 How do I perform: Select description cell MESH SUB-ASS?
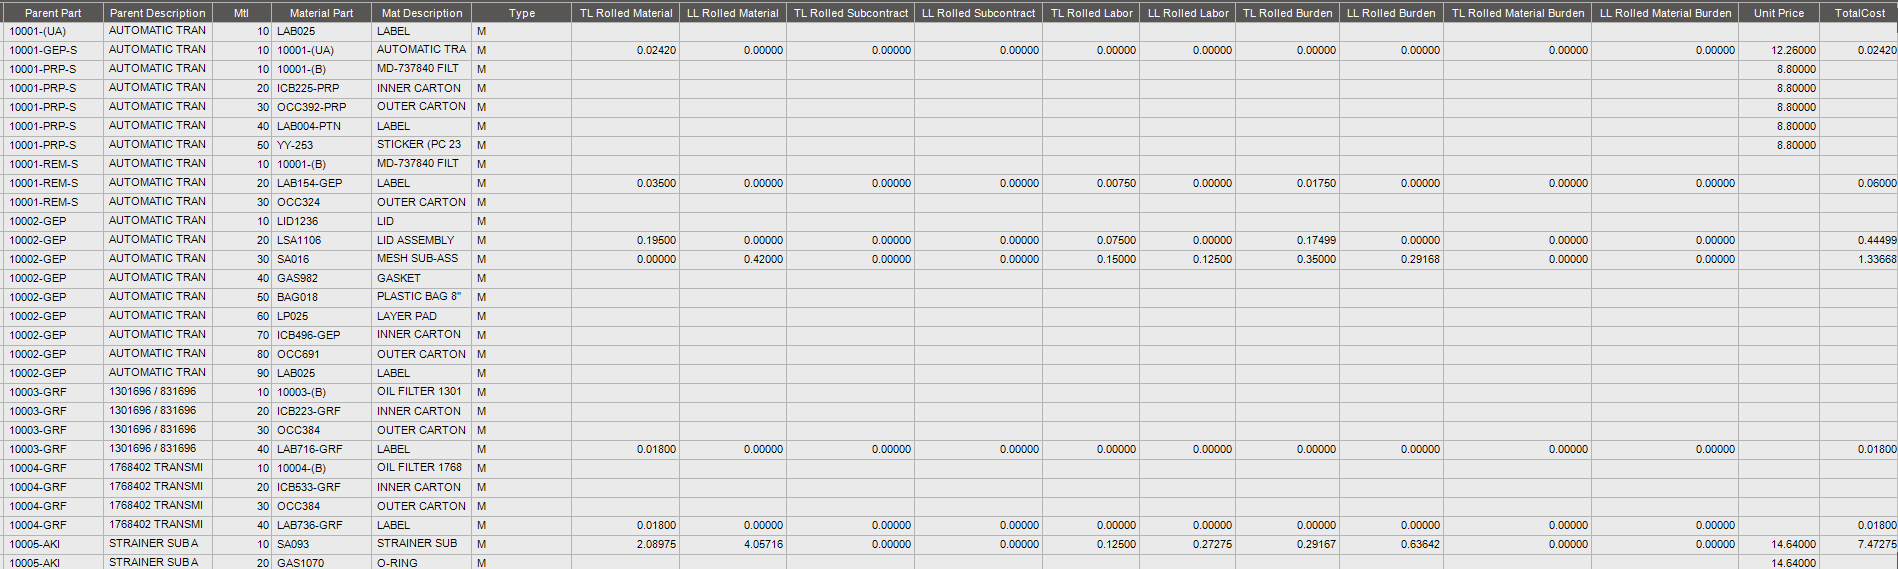pyautogui.click(x=421, y=259)
